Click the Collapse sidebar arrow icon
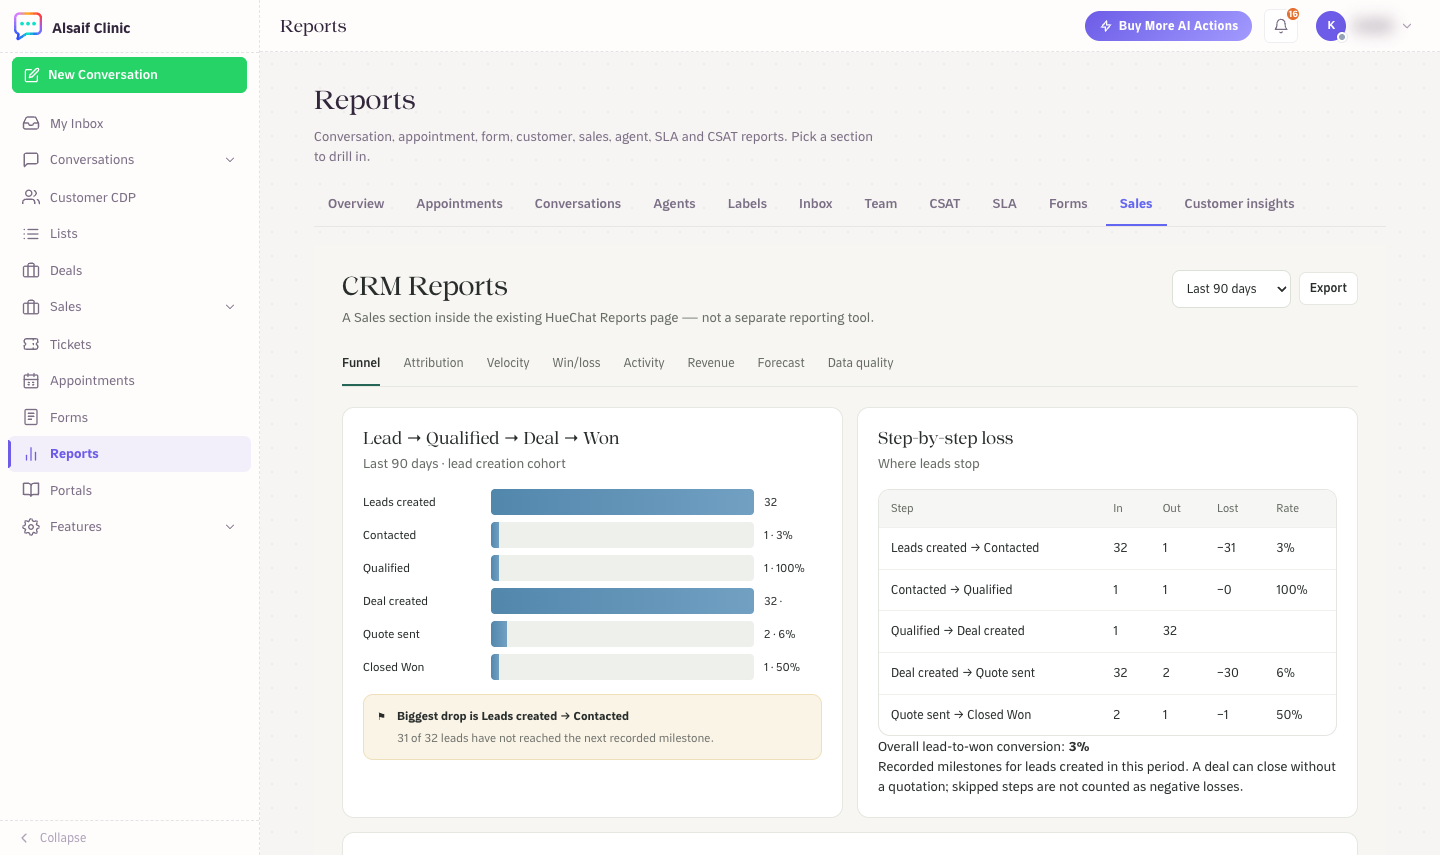1440x855 pixels. tap(24, 838)
